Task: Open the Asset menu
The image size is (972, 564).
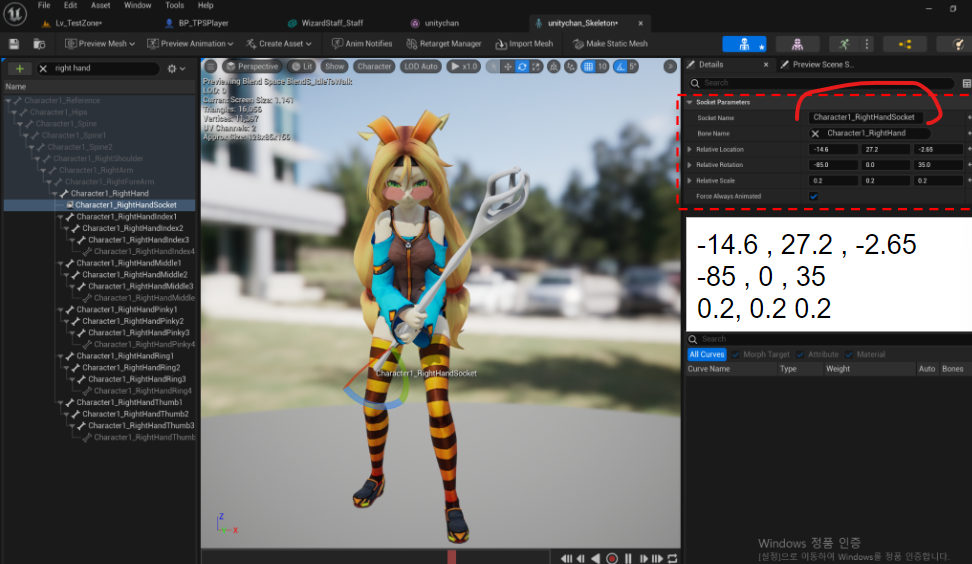Action: tap(100, 5)
